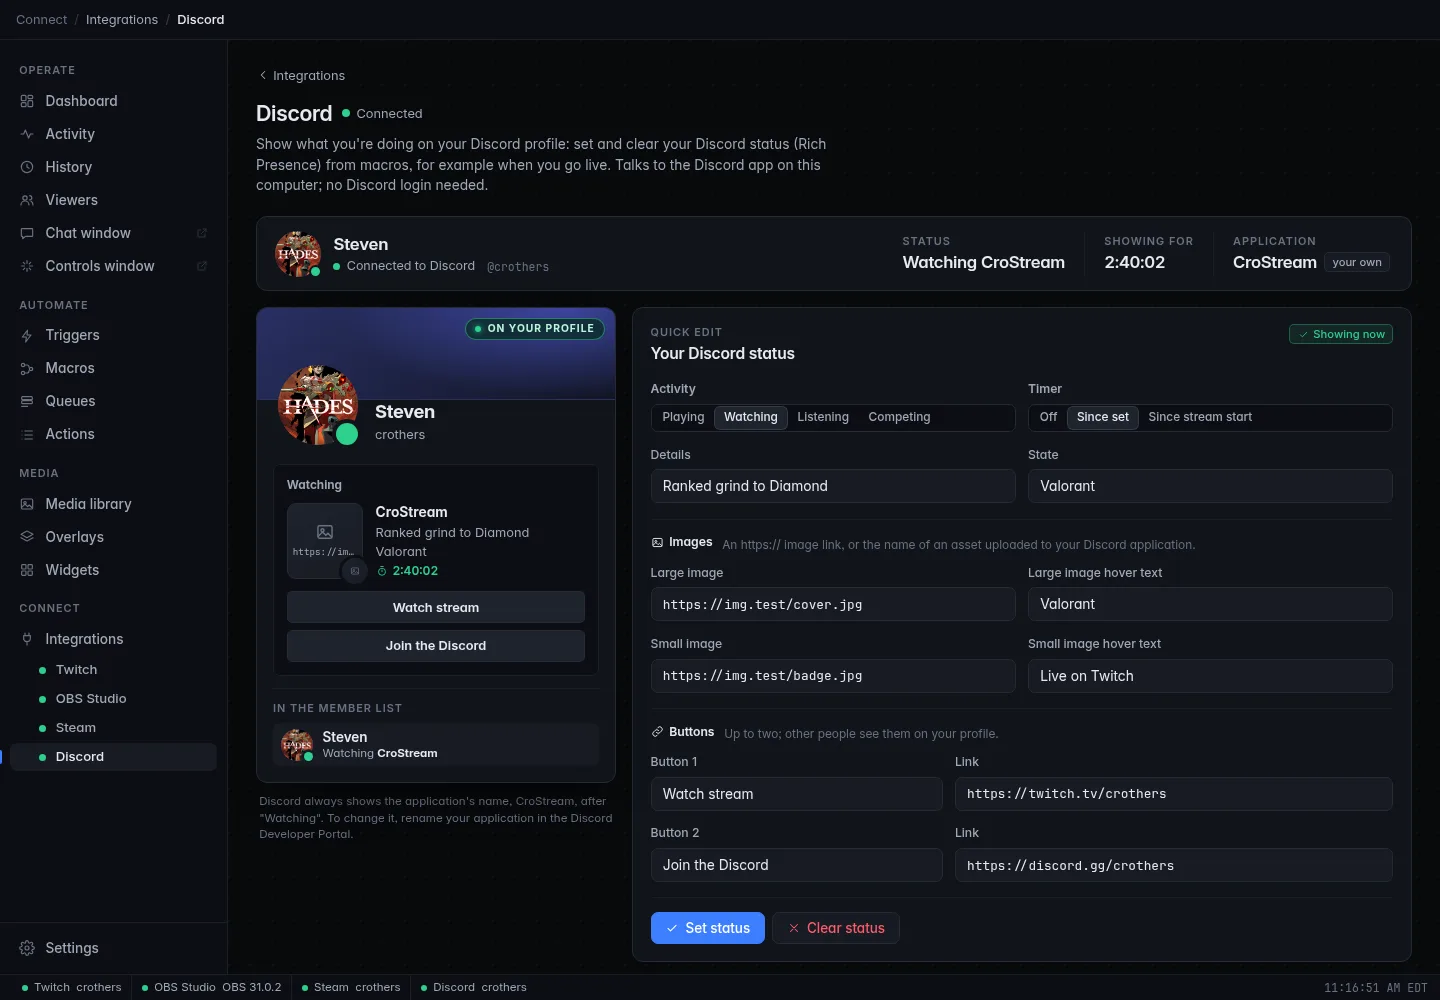Click the Activity pulse icon
The height and width of the screenshot is (1000, 1440).
[27, 134]
